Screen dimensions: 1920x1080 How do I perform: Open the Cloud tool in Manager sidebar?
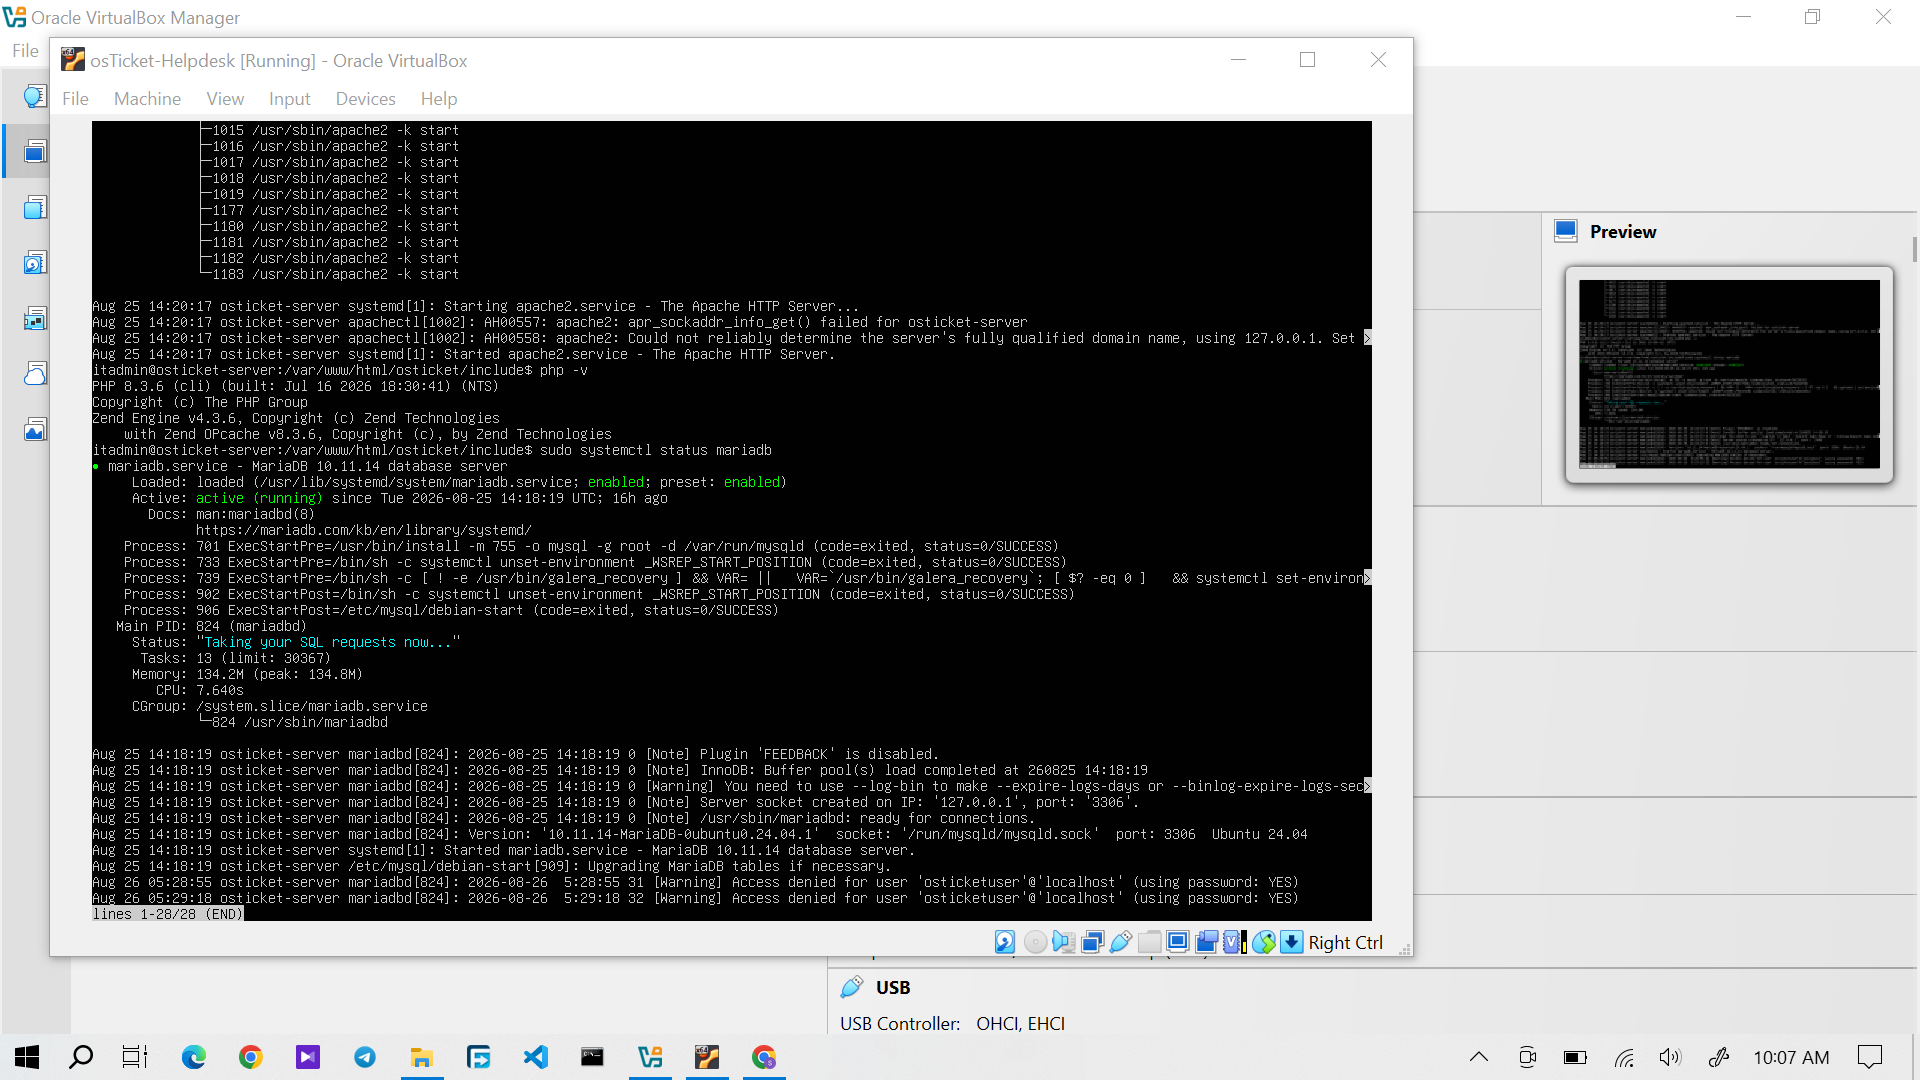pos(35,374)
